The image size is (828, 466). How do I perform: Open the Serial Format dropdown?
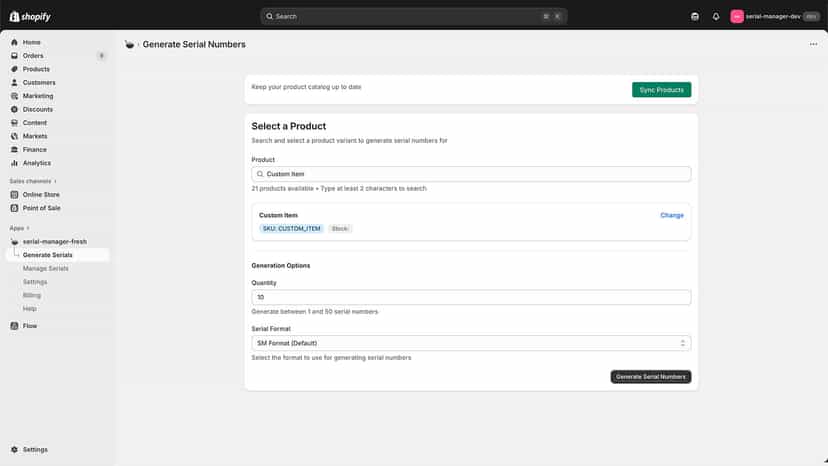471,343
